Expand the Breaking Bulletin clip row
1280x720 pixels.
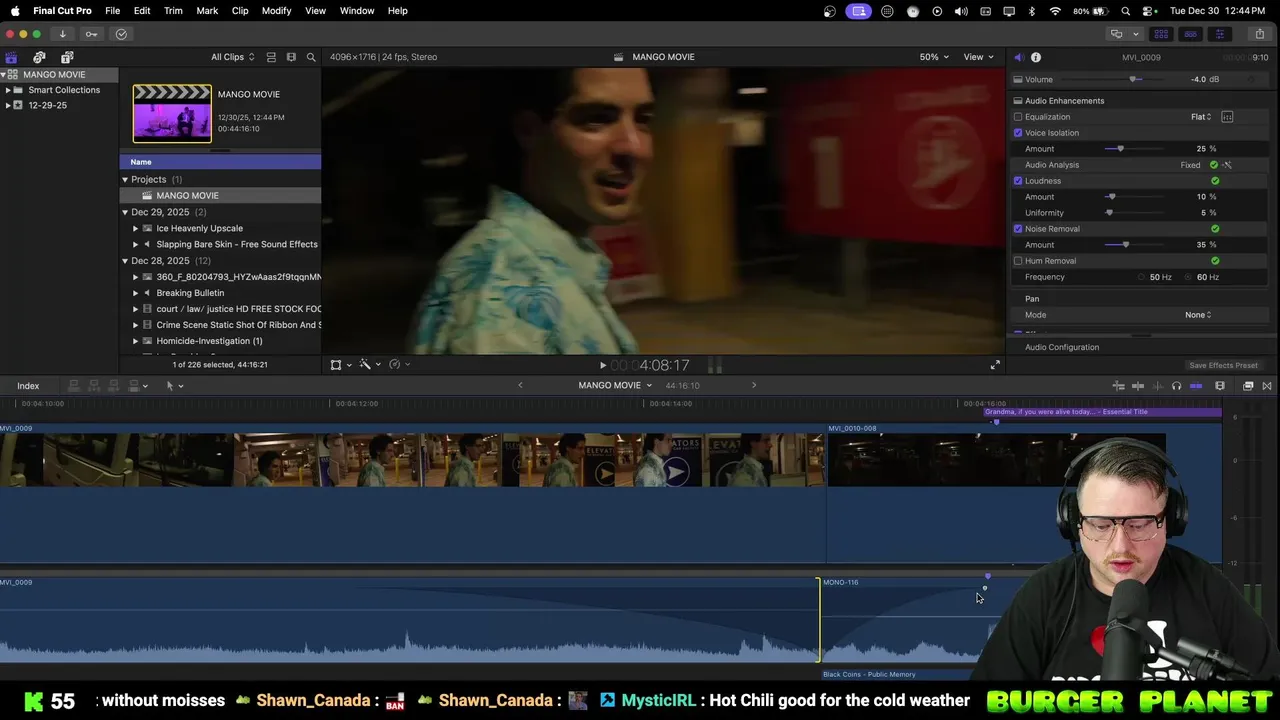point(136,293)
